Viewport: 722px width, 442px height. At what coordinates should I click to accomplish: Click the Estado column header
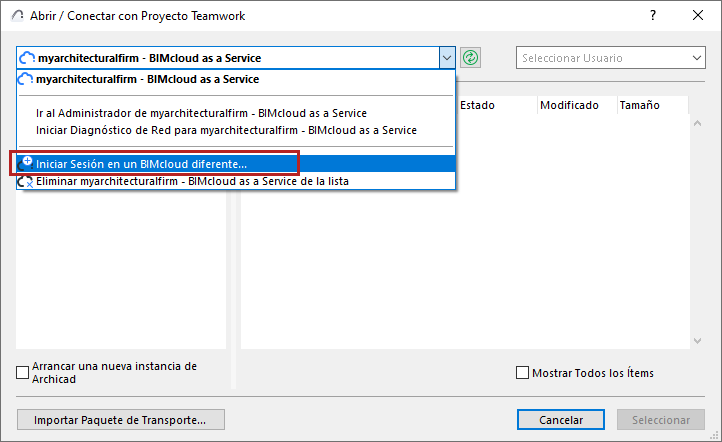click(477, 105)
